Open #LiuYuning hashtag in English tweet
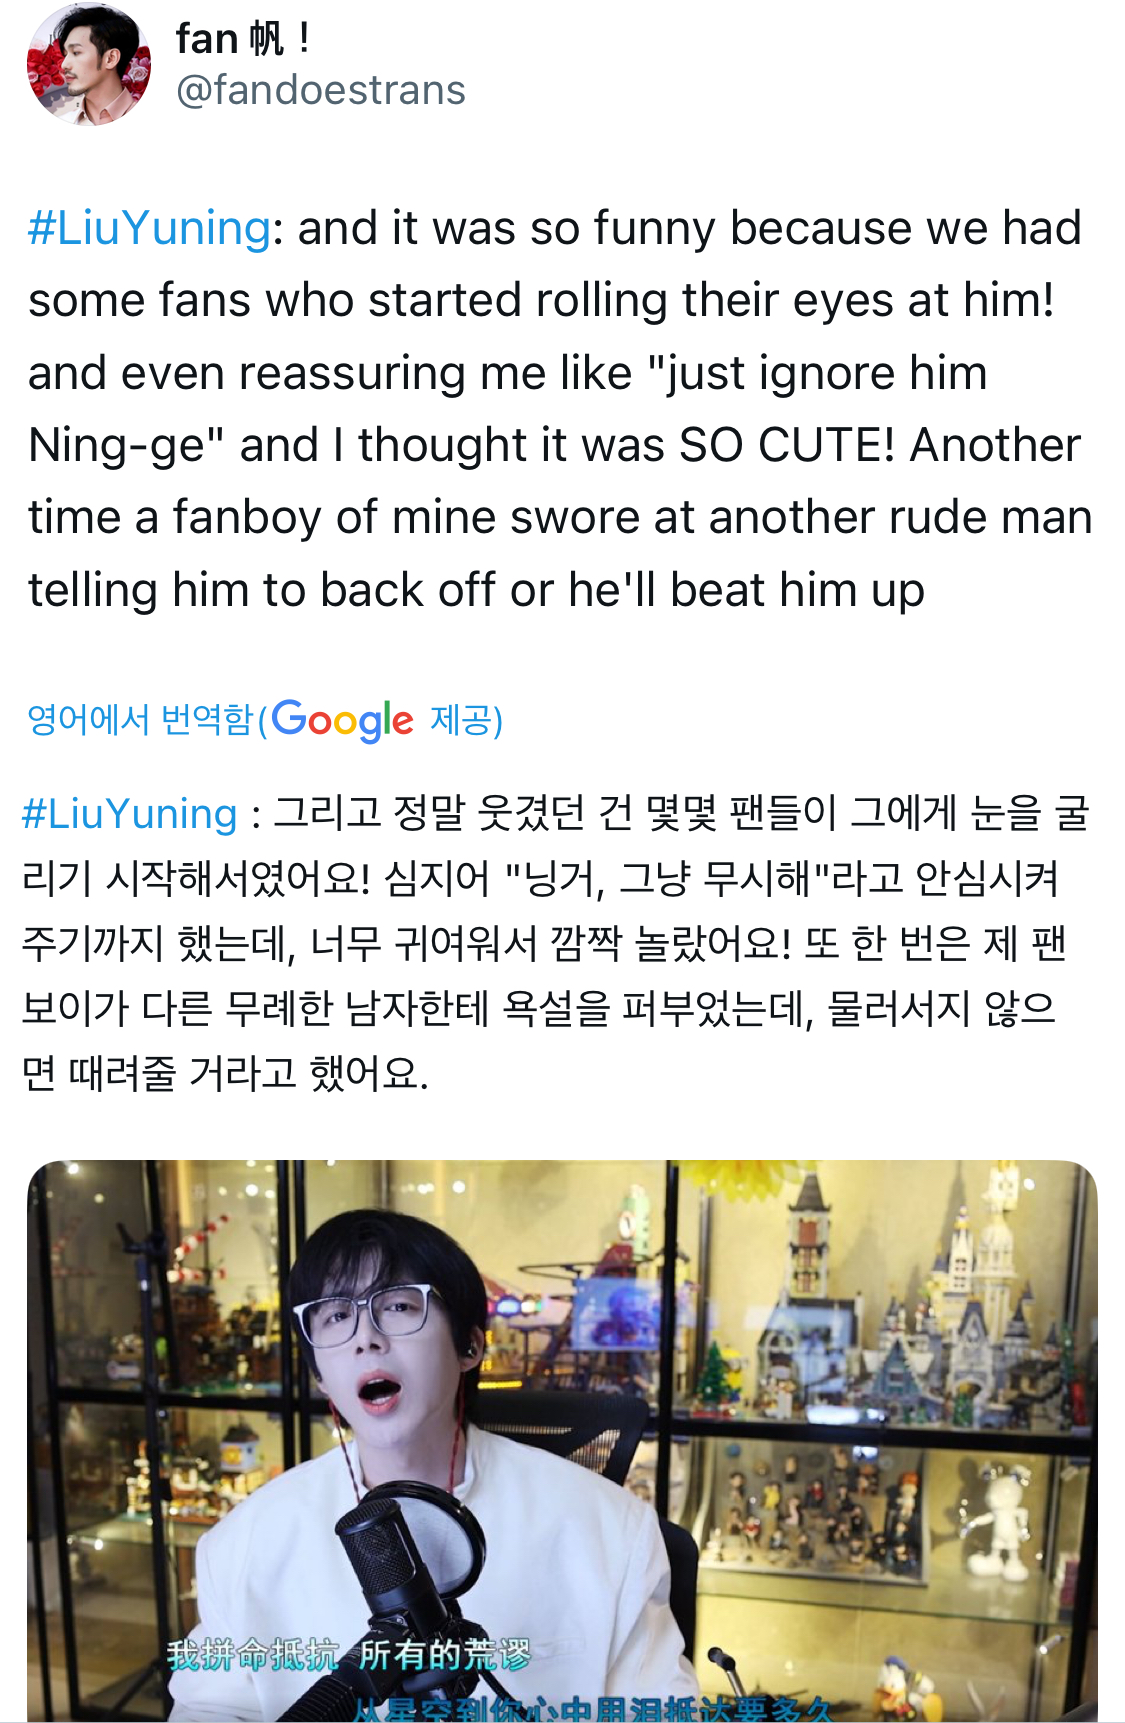The height and width of the screenshot is (1723, 1125). pyautogui.click(x=149, y=228)
